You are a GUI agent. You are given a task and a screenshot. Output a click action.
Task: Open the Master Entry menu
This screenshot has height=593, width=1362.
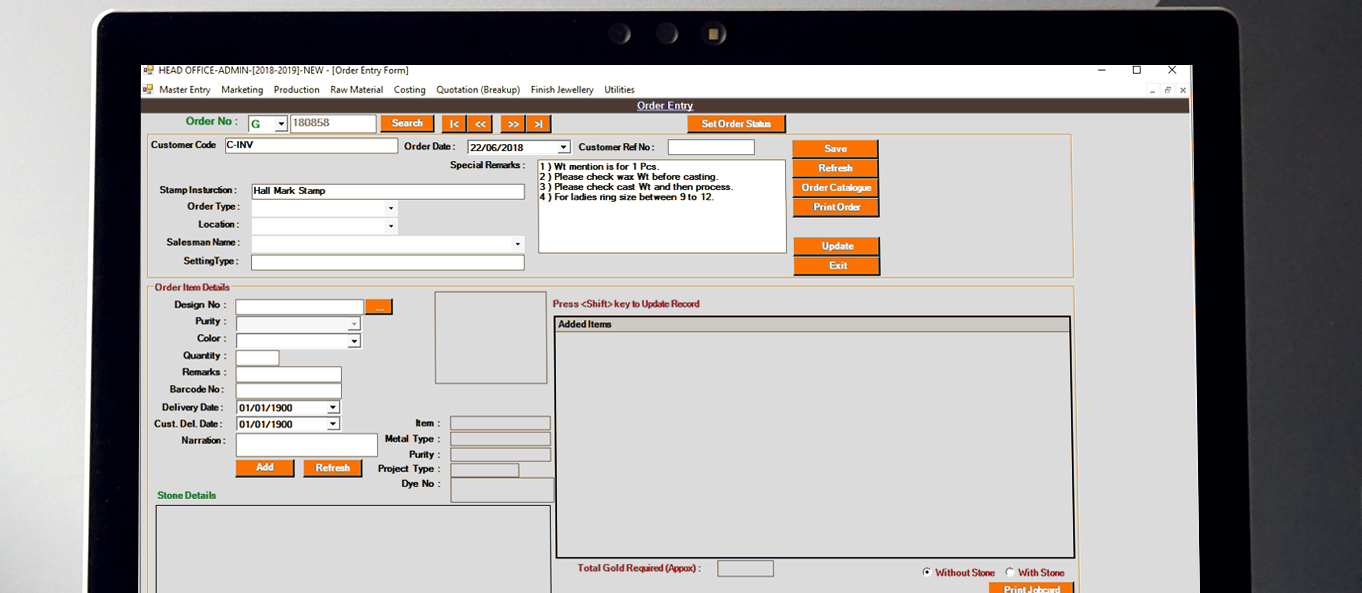coord(184,90)
